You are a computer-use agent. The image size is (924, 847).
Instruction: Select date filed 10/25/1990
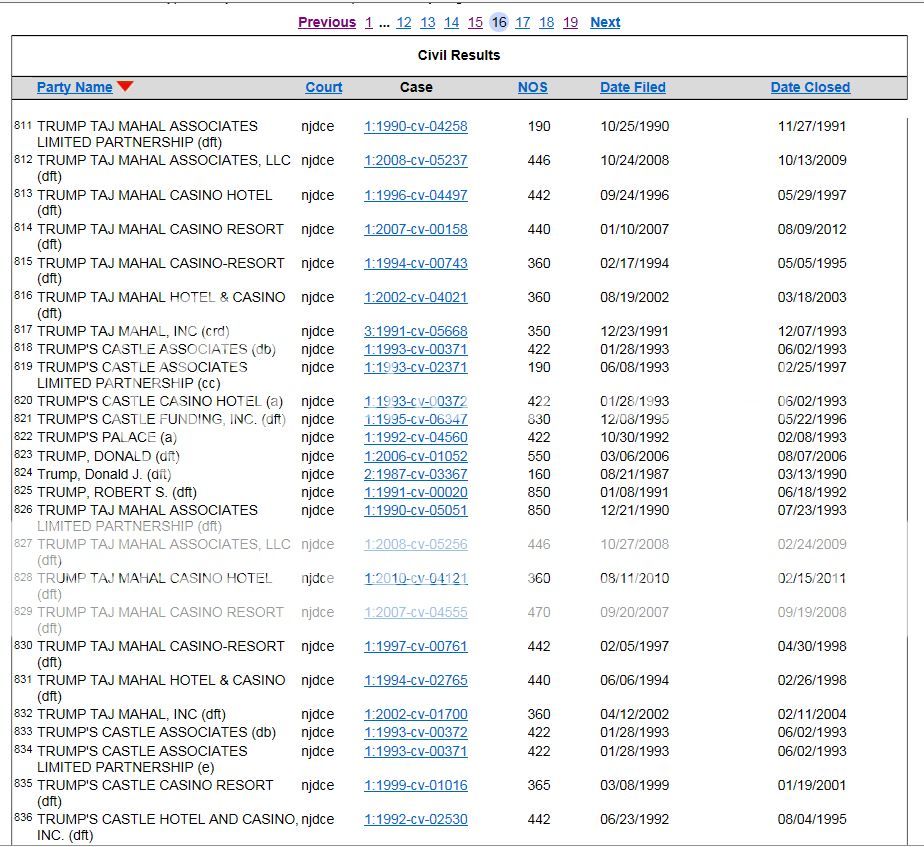tap(635, 126)
